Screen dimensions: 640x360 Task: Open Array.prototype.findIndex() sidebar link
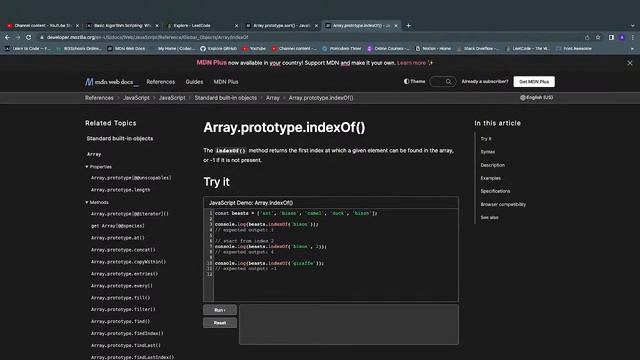click(127, 333)
